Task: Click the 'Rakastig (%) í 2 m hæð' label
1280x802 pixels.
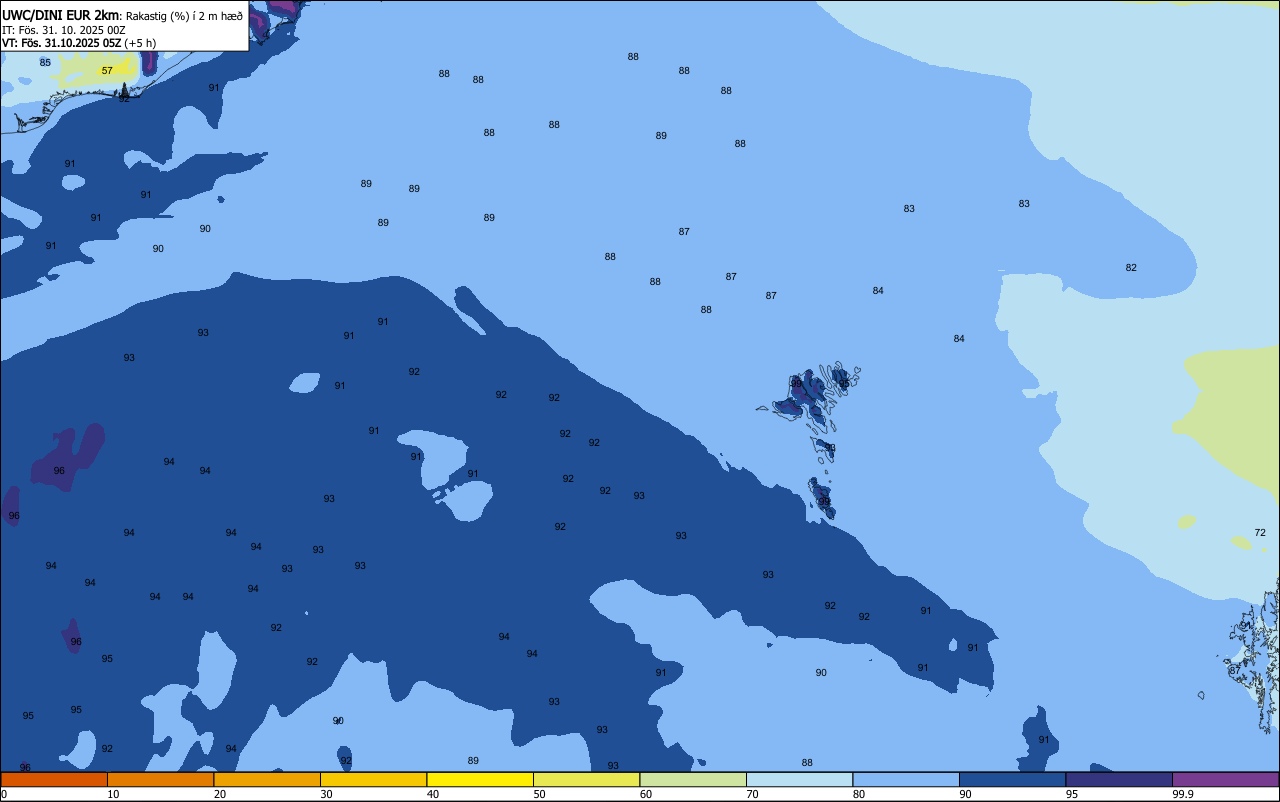Action: coord(184,15)
